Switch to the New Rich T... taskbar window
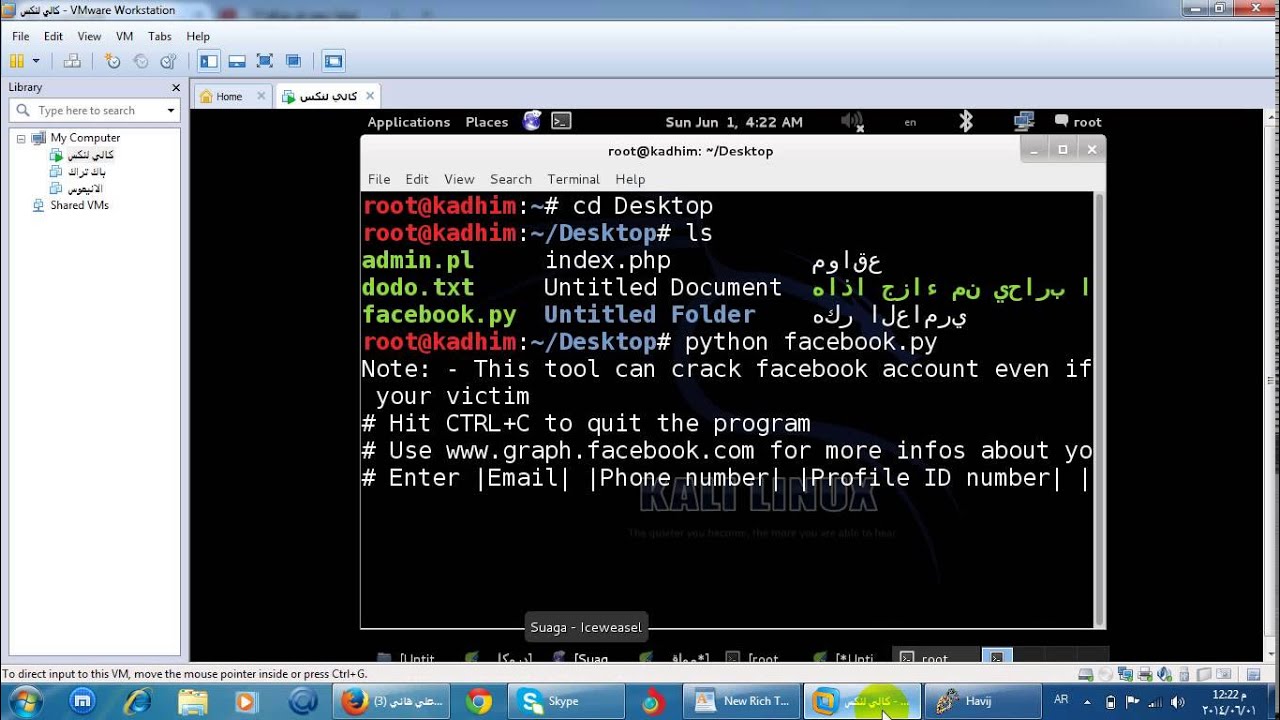1280x720 pixels. coord(741,702)
